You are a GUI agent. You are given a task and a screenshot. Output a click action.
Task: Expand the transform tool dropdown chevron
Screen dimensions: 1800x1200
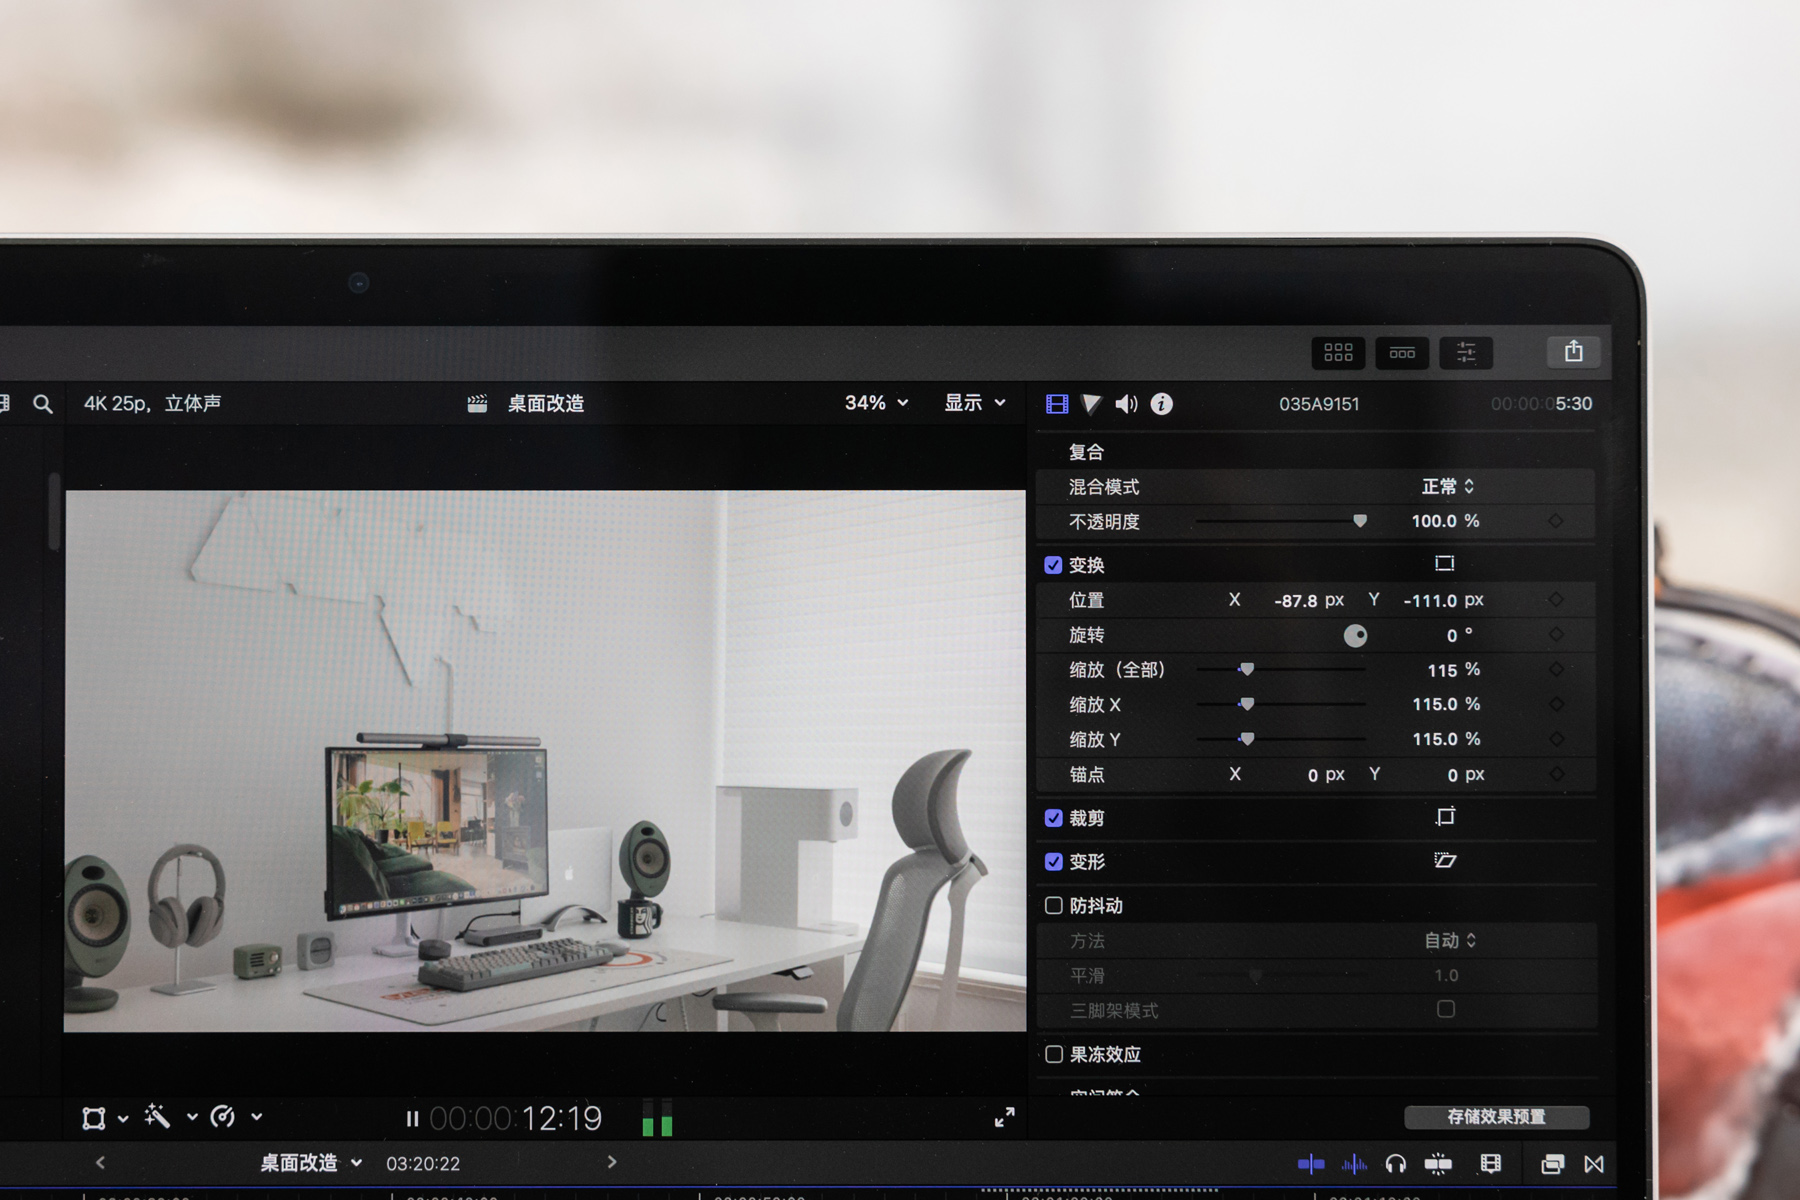click(x=123, y=1119)
